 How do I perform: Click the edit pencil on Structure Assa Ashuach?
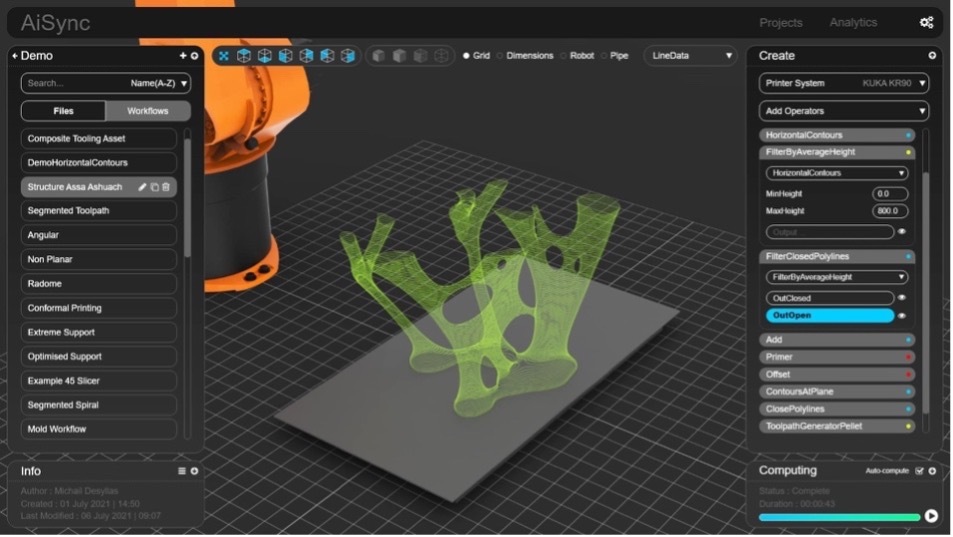point(143,187)
